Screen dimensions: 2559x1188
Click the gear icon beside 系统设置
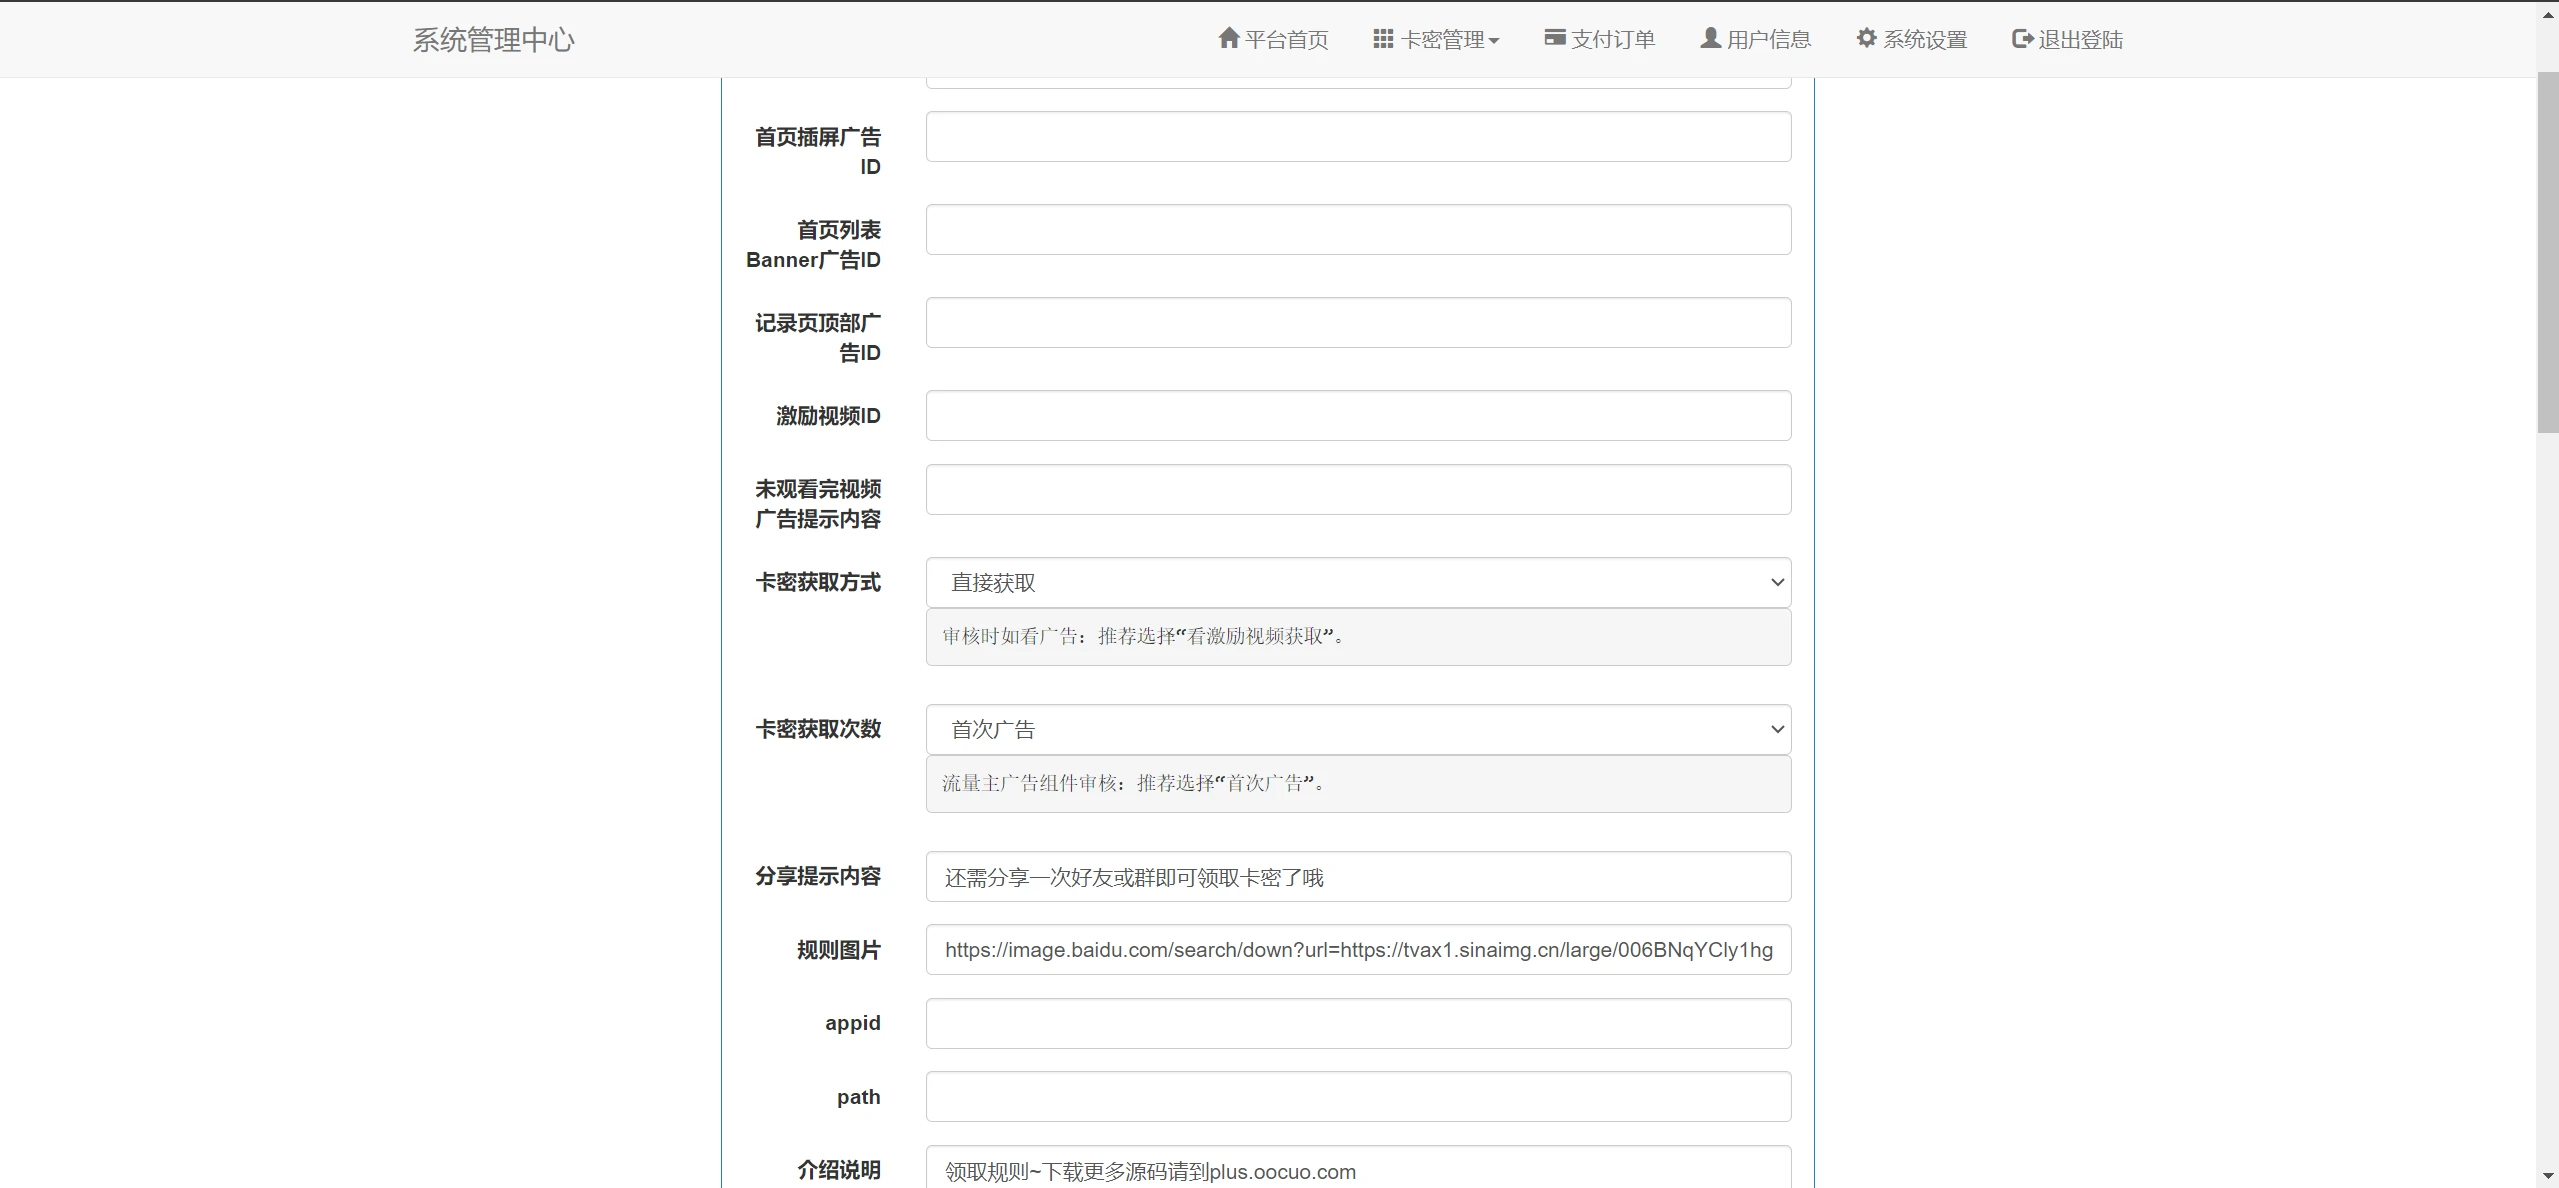pos(1866,38)
